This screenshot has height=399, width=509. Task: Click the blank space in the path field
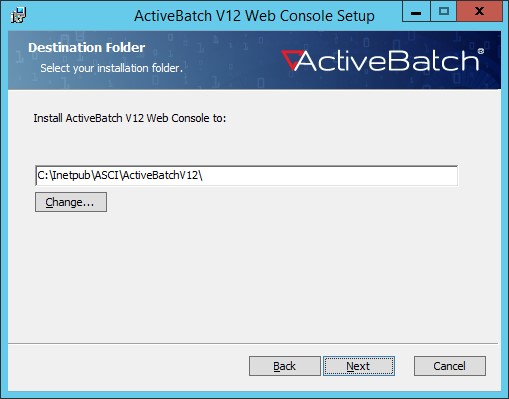329,175
